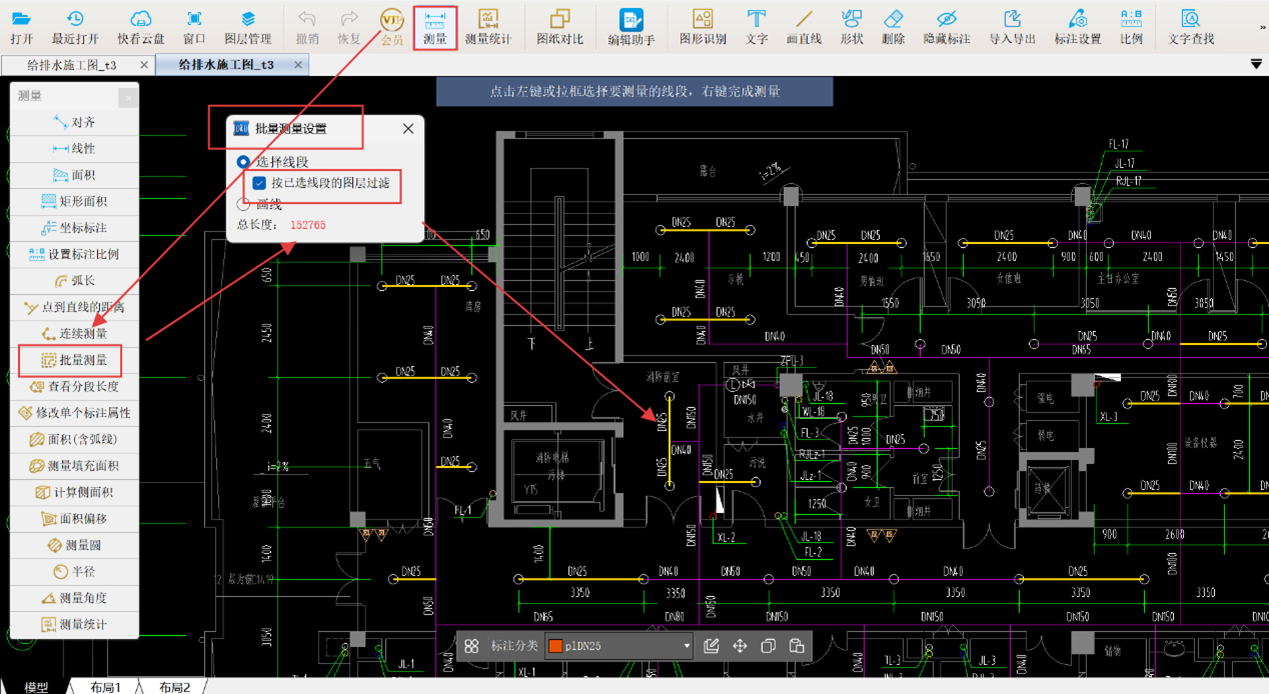Select the 选择线段 radio option
The image size is (1269, 694).
[x=243, y=162]
